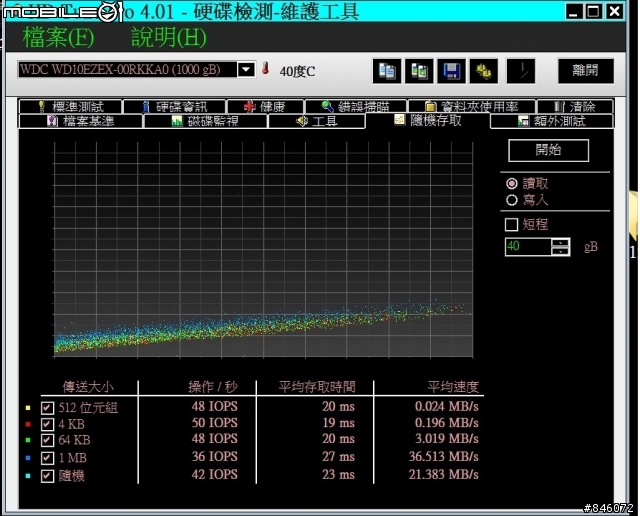Click the cyan 隨機 color marker
The height and width of the screenshot is (516, 640).
[x=28, y=476]
